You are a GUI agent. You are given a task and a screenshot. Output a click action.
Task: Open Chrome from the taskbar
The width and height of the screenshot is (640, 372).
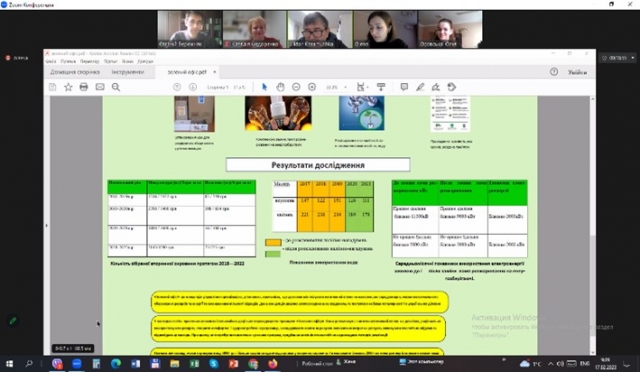tap(253, 363)
